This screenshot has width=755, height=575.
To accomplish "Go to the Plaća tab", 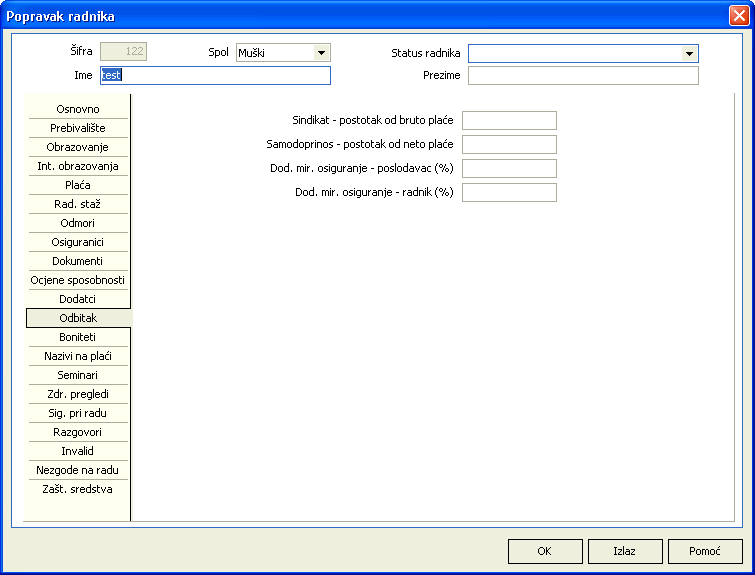I will (x=77, y=185).
